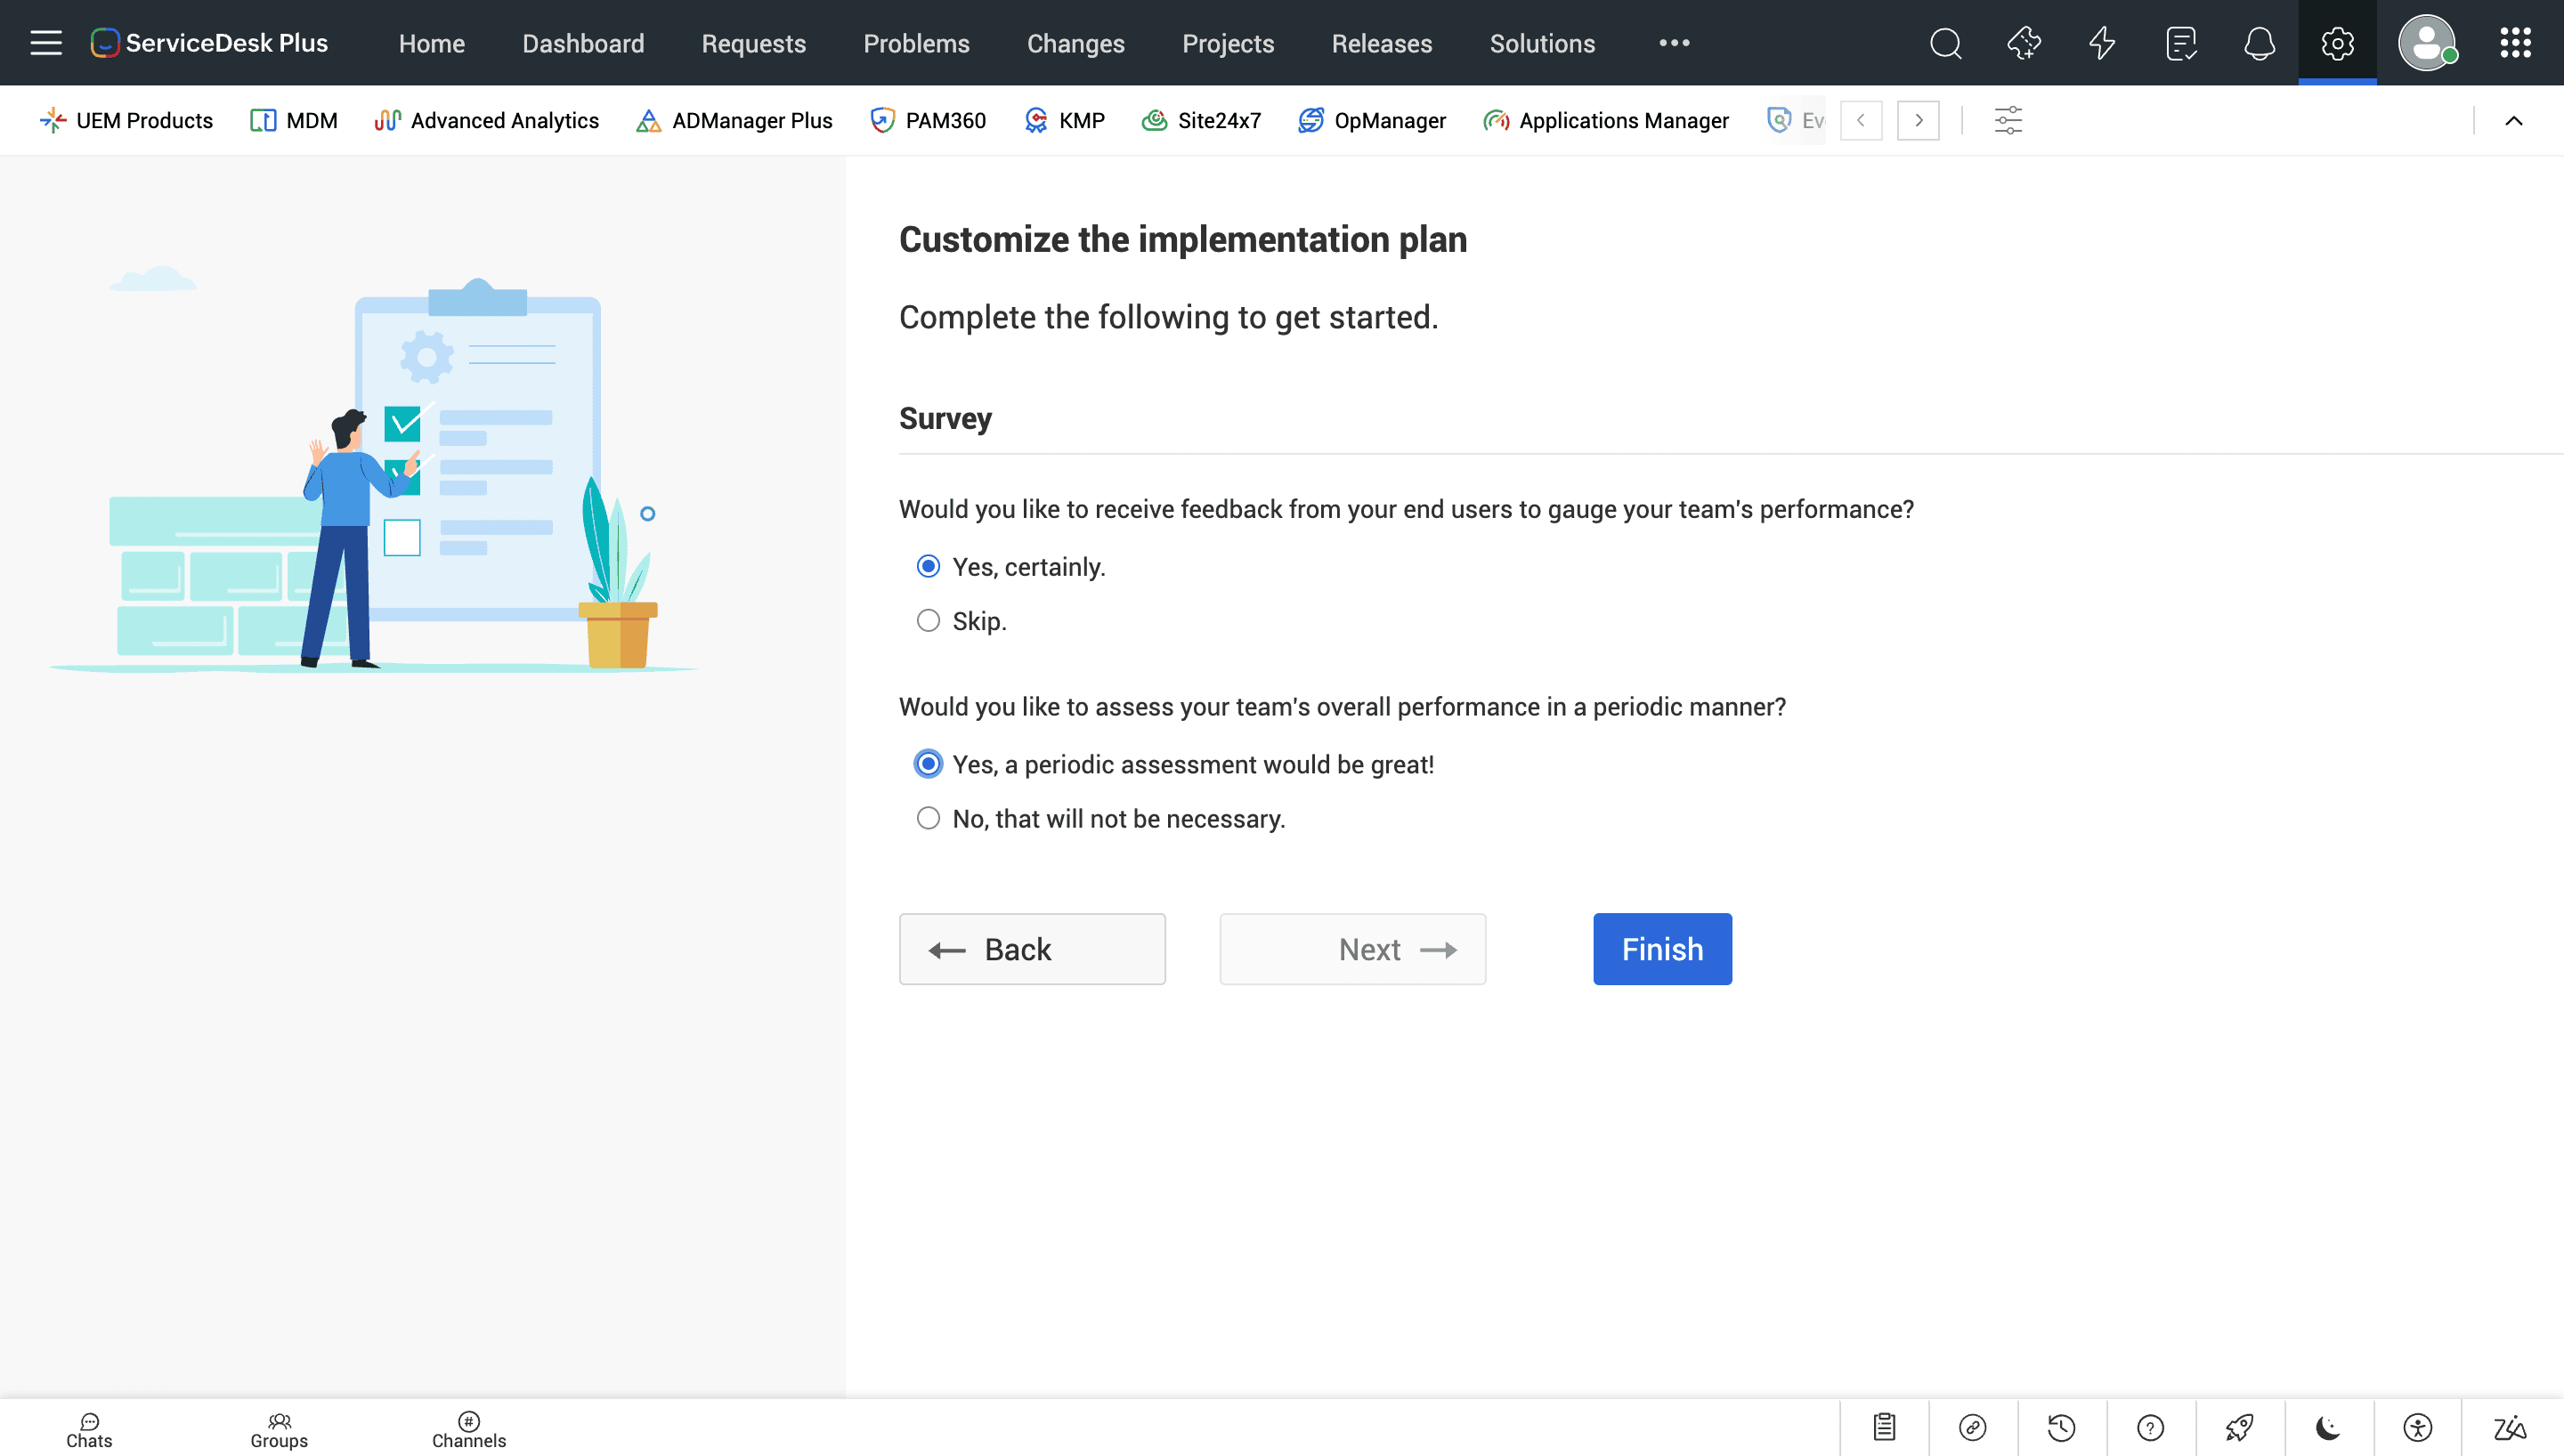Choose 'No, that will not be necessary.'
Image resolution: width=2564 pixels, height=1456 pixels.
point(928,819)
